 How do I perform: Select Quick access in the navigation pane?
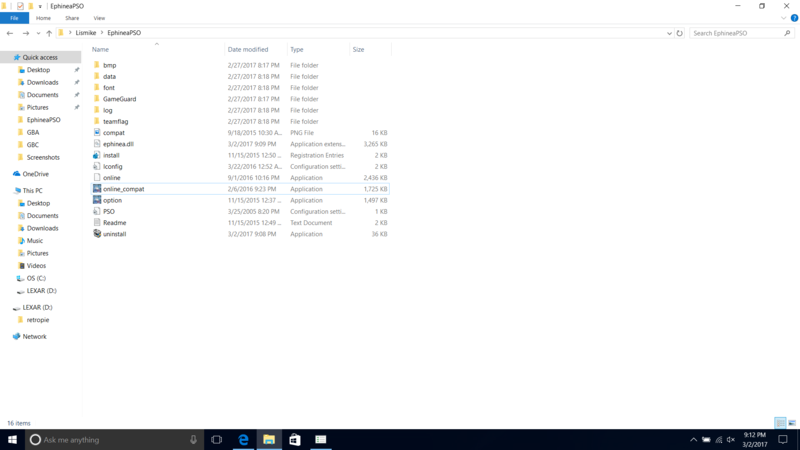click(40, 57)
